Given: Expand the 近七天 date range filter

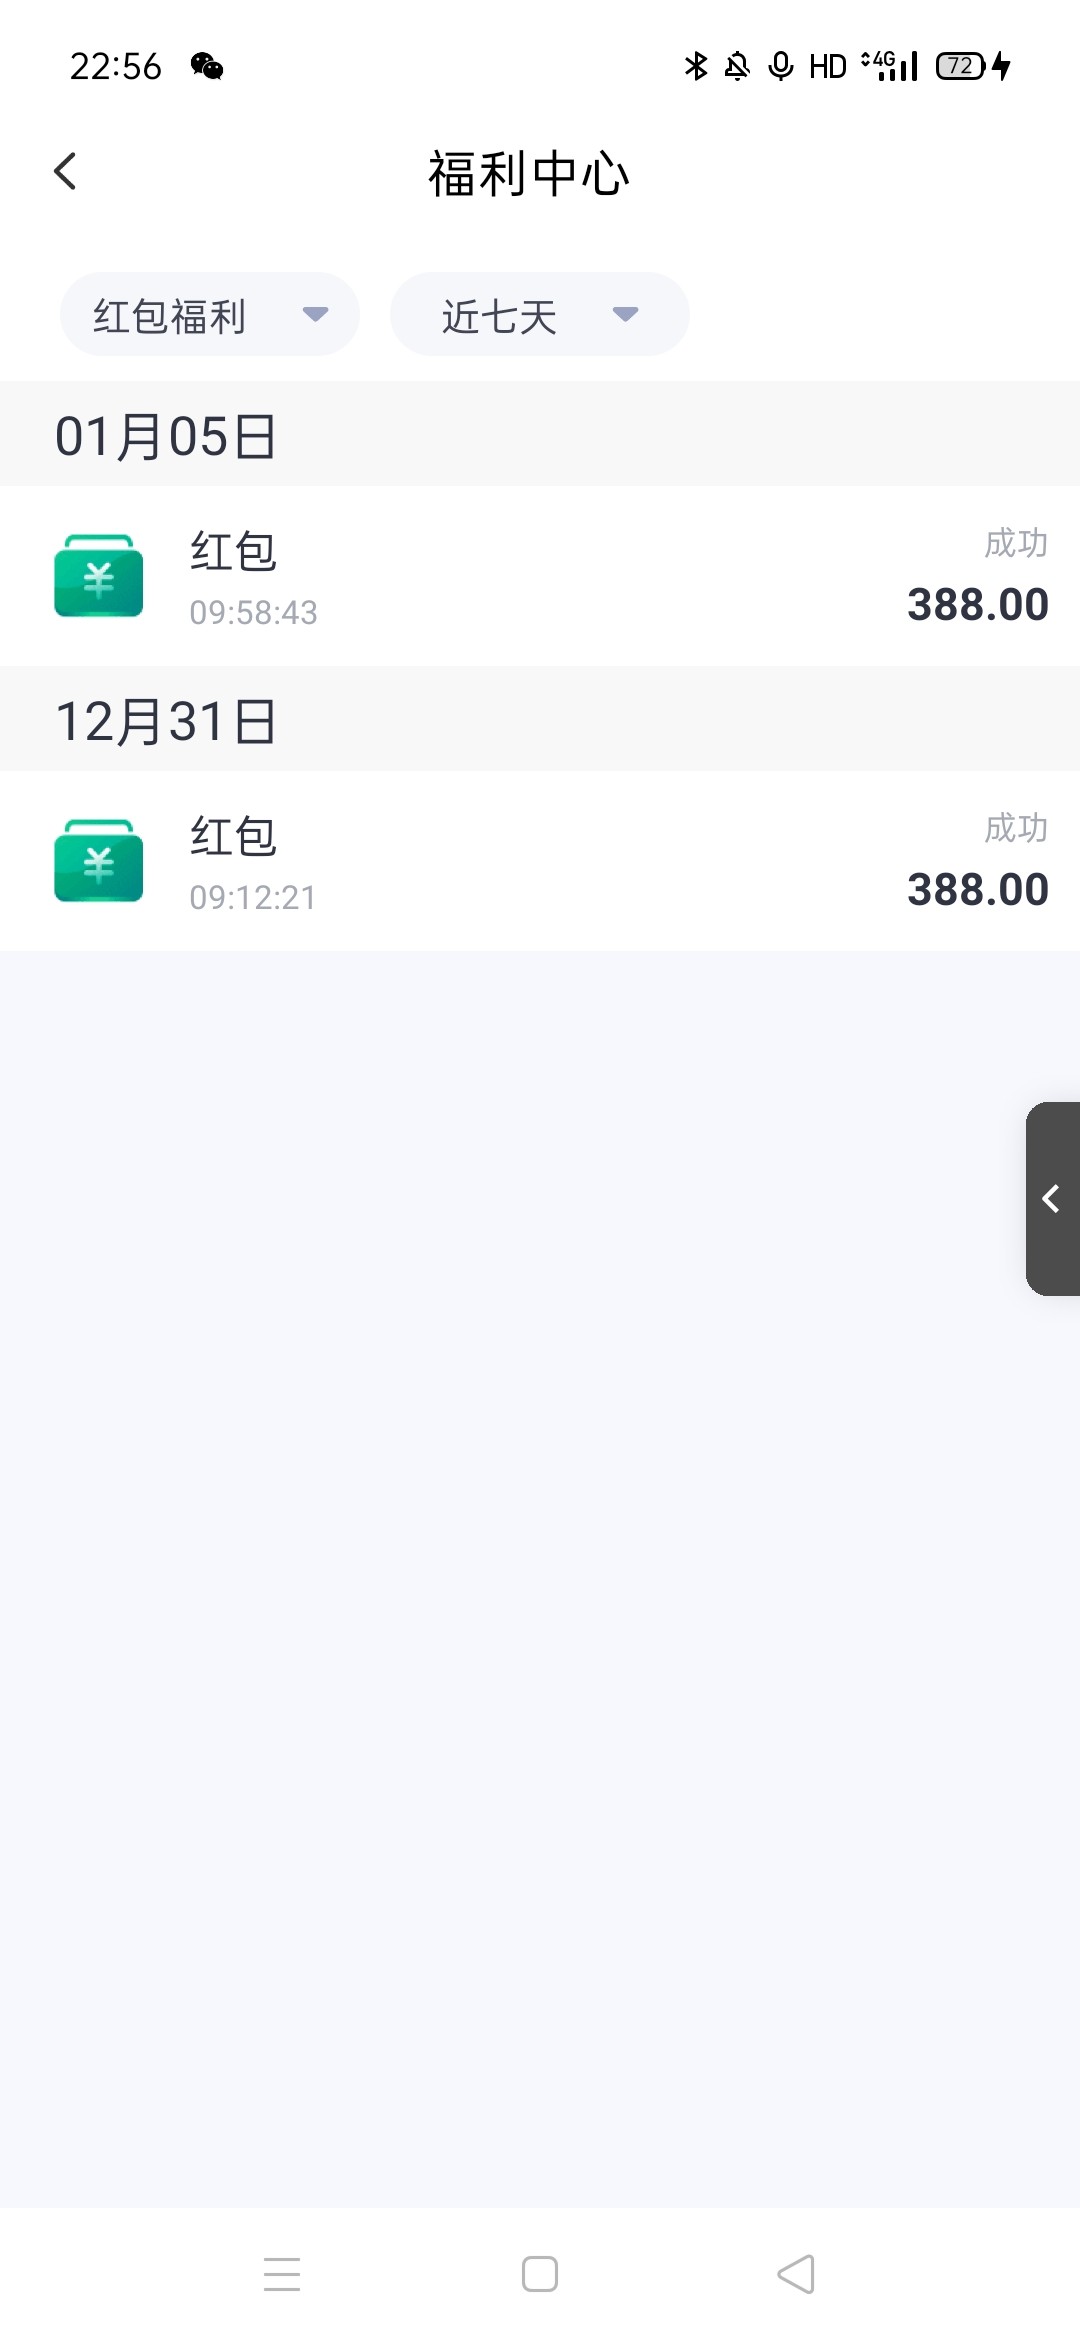Looking at the screenshot, I should (x=539, y=315).
